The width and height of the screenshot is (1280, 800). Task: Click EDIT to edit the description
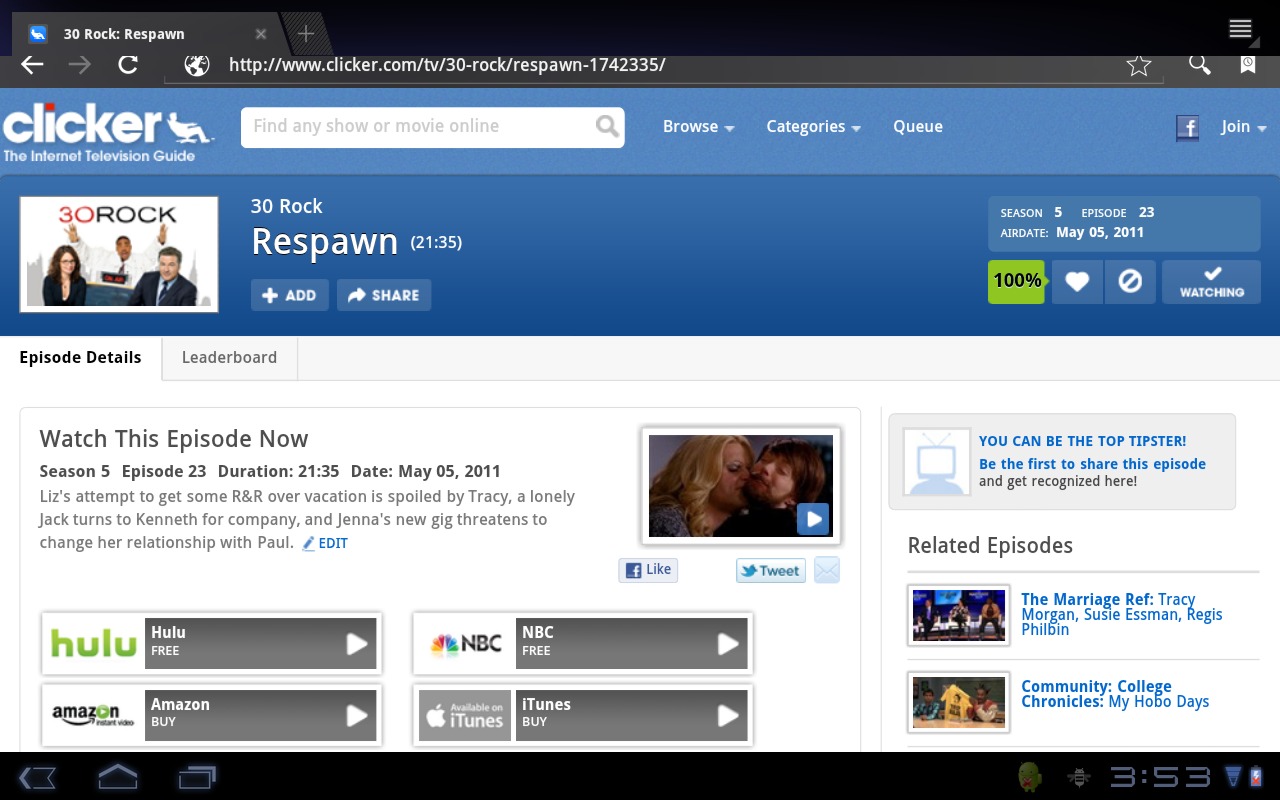pyautogui.click(x=325, y=543)
